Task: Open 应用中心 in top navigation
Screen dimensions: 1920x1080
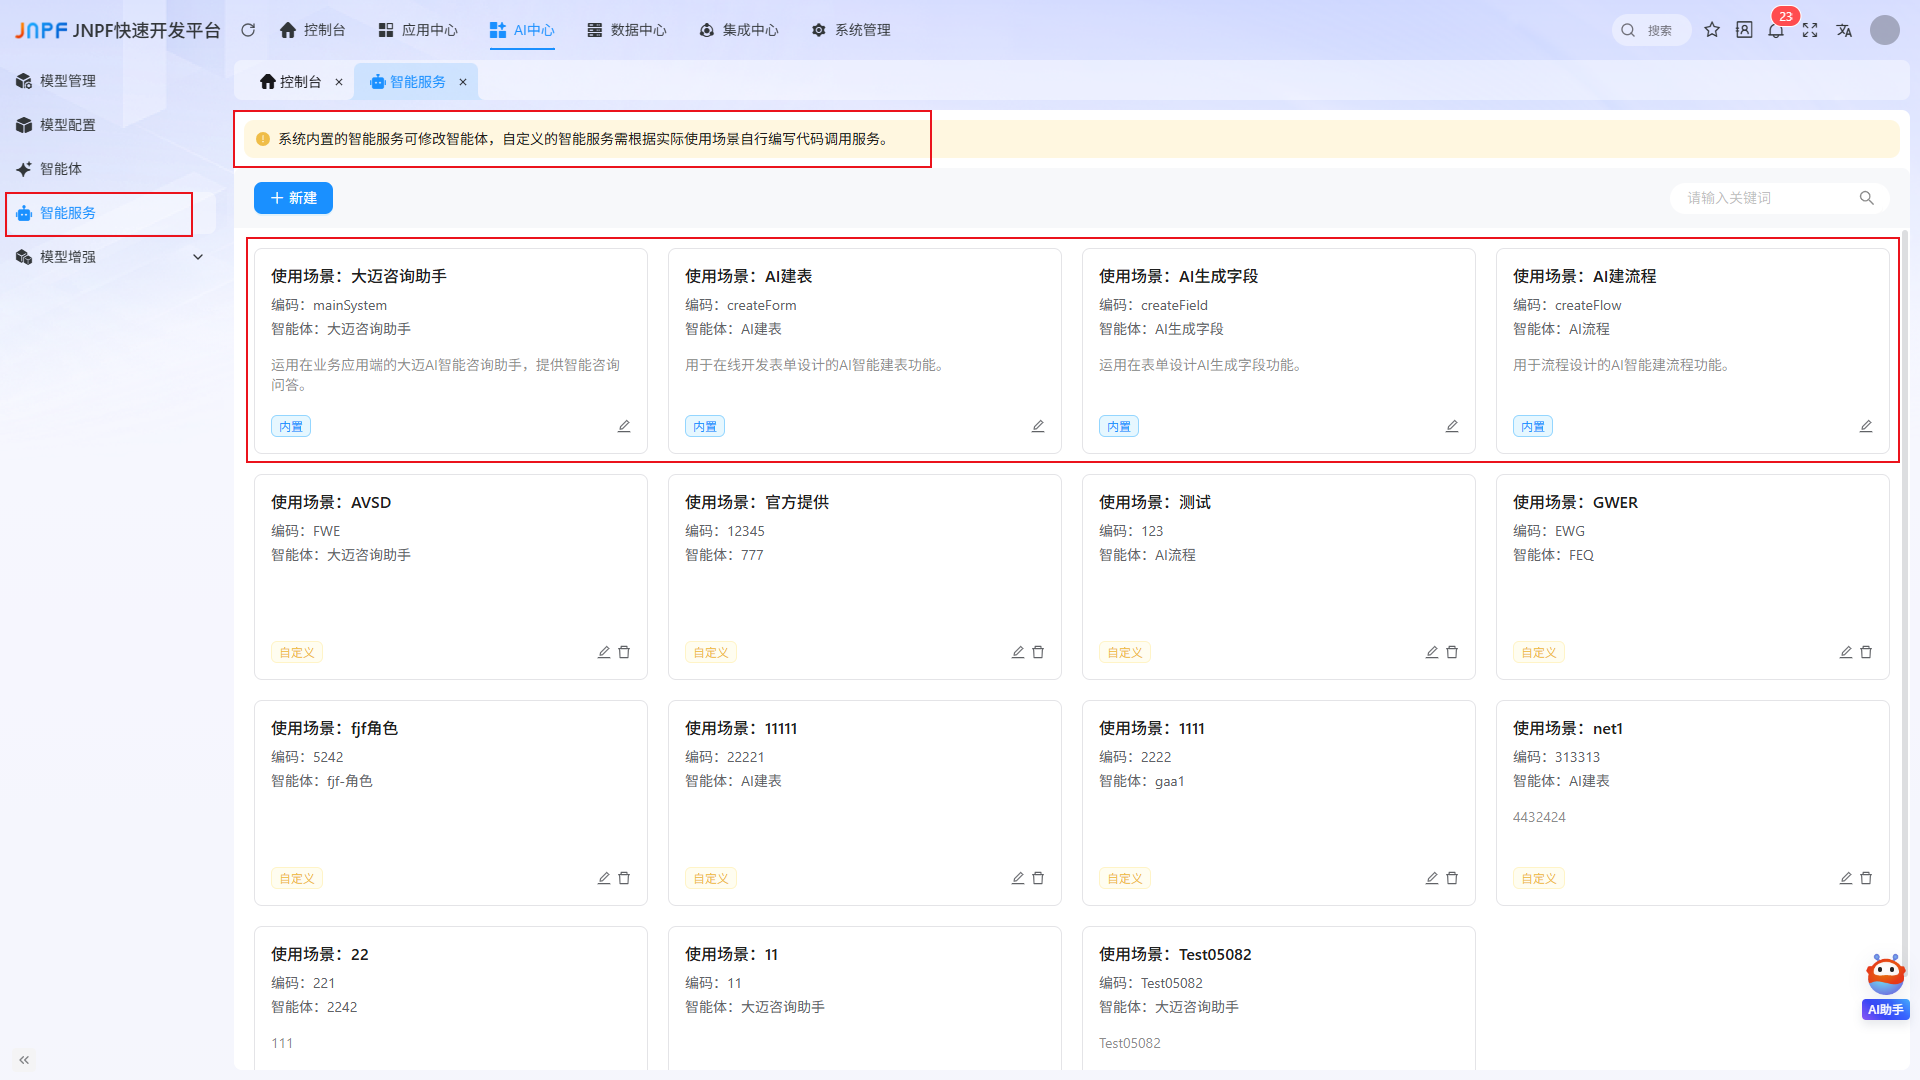Action: [418, 30]
